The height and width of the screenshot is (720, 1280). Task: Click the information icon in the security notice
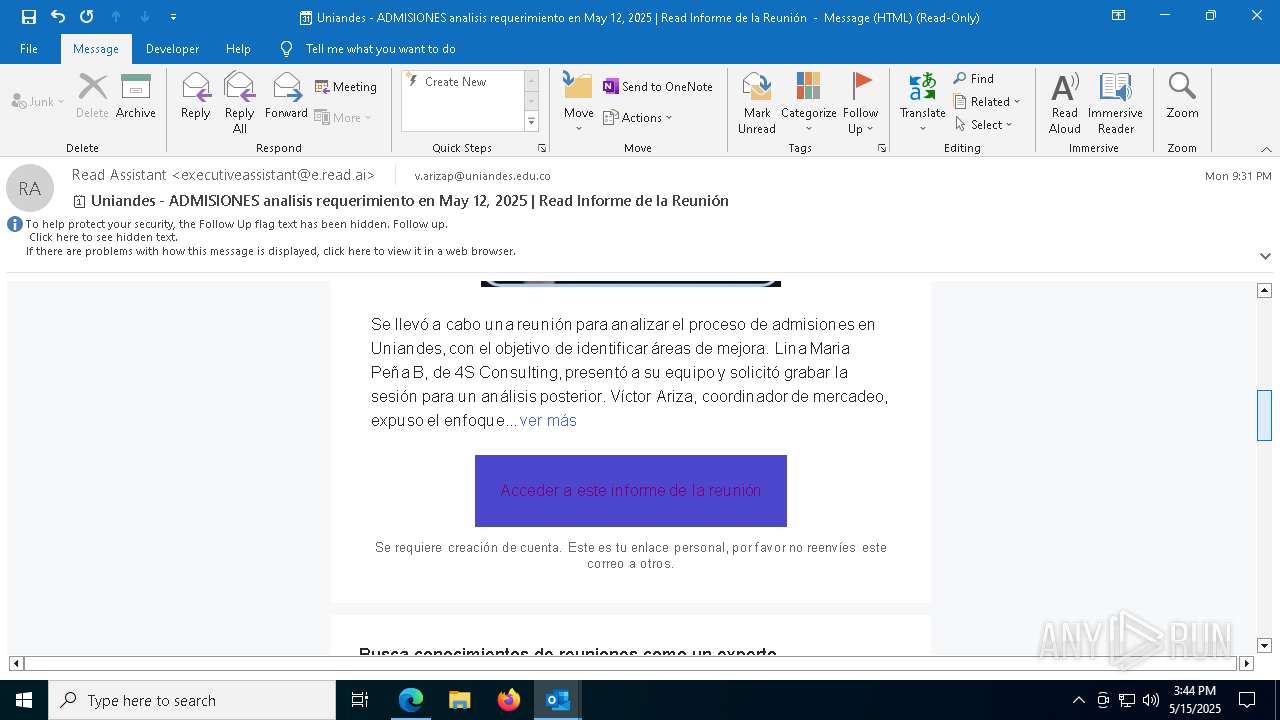[x=15, y=224]
